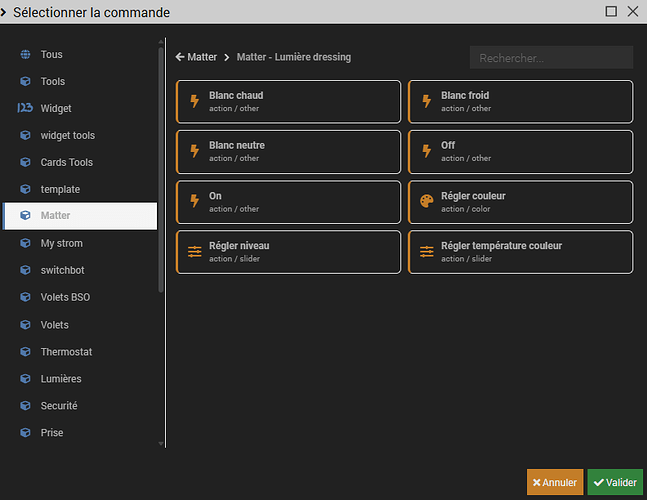Screen dimensions: 647x500
Task: Maximize the Sélectionner la commande dialog
Action: [611, 11]
